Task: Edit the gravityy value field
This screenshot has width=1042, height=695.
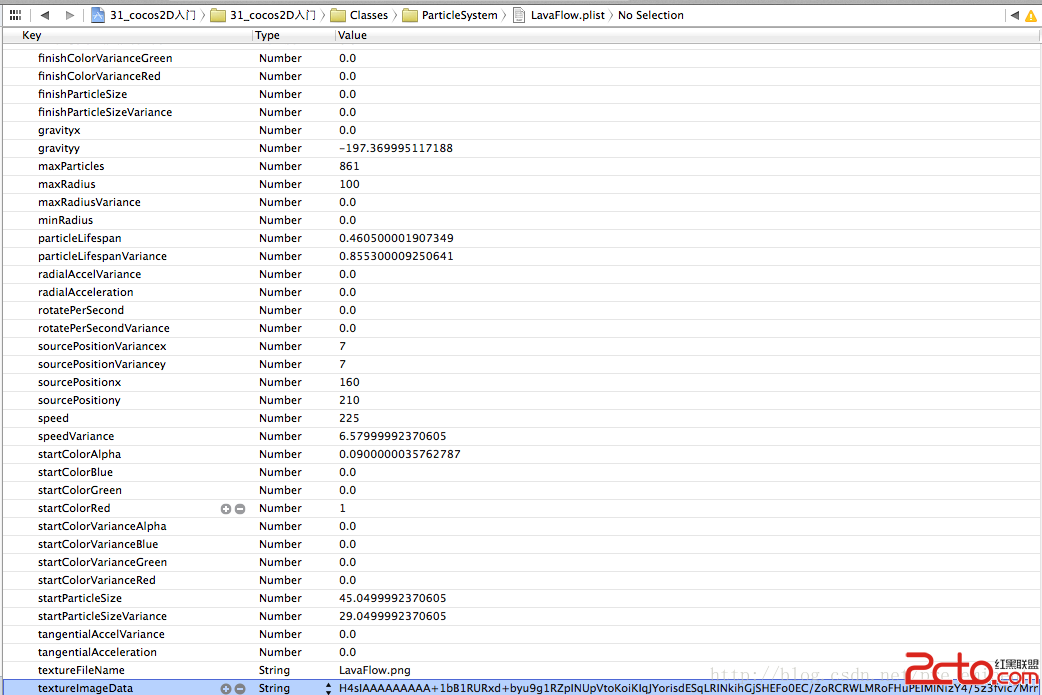Action: pyautogui.click(x=396, y=148)
